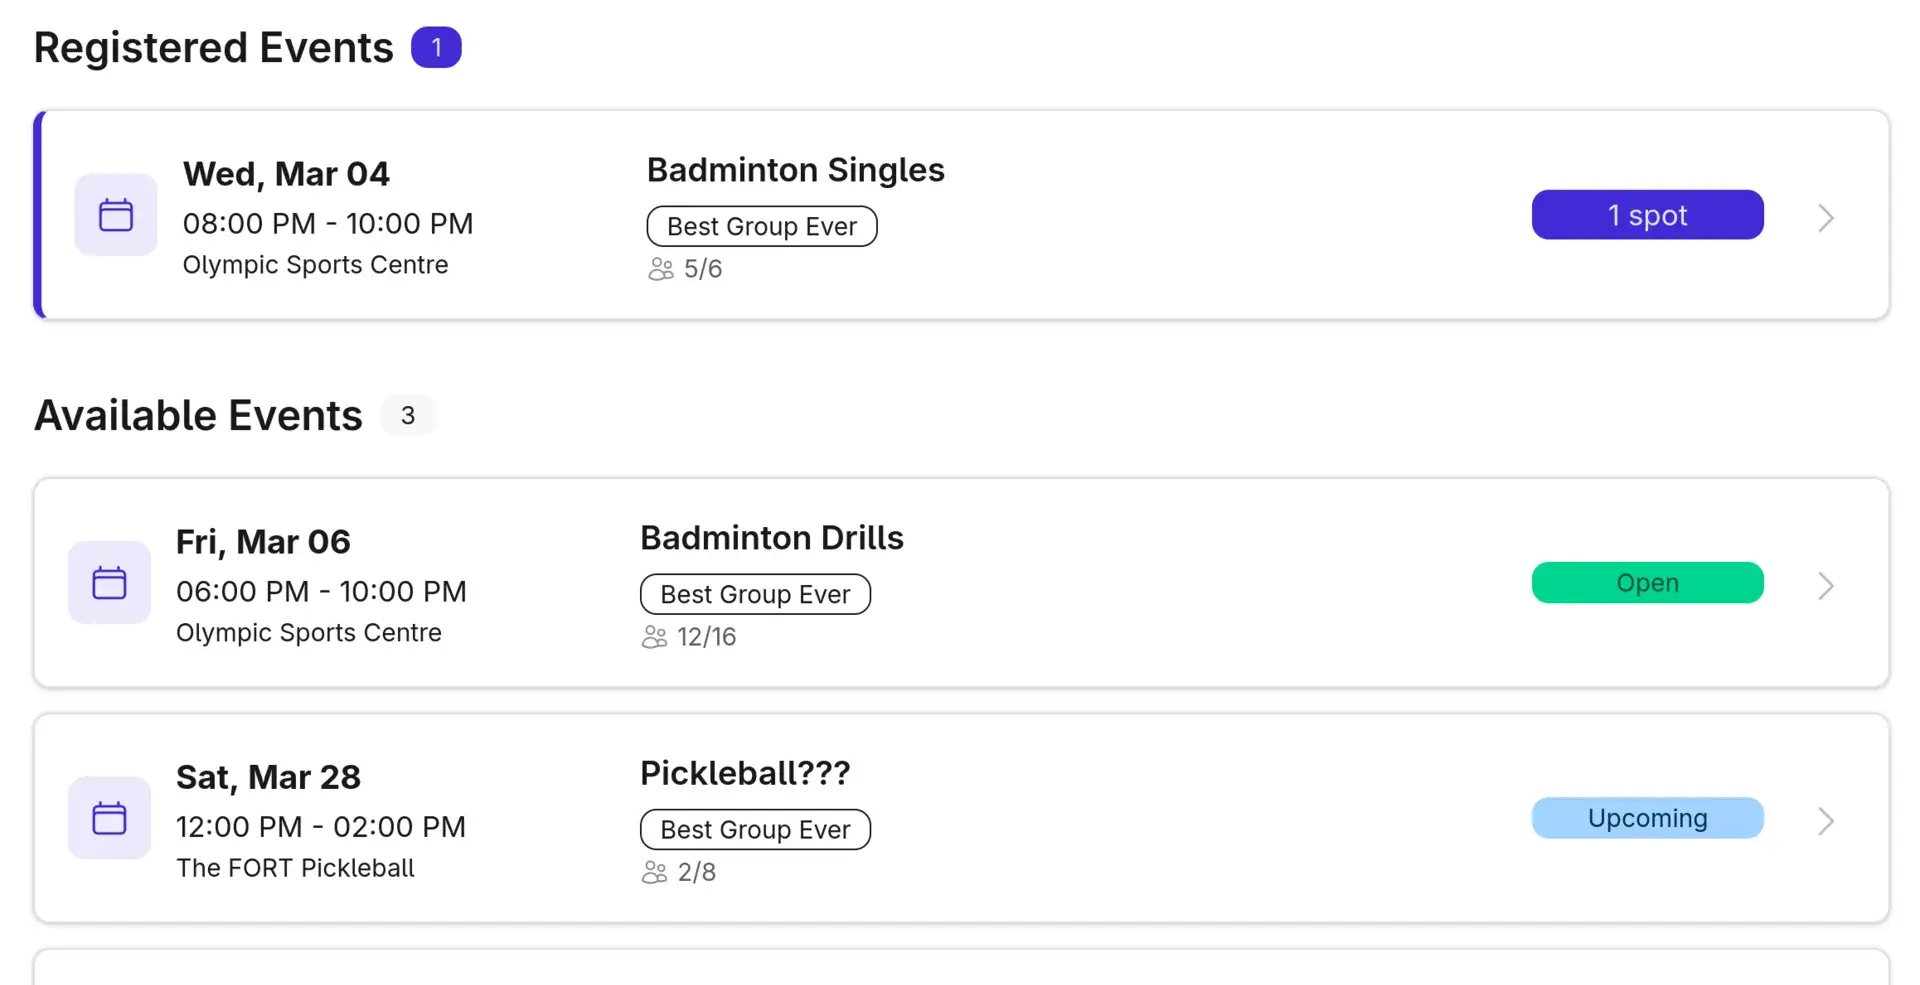The width and height of the screenshot is (1920, 985).
Task: Expand the Badminton Singles event details
Action: click(1825, 217)
